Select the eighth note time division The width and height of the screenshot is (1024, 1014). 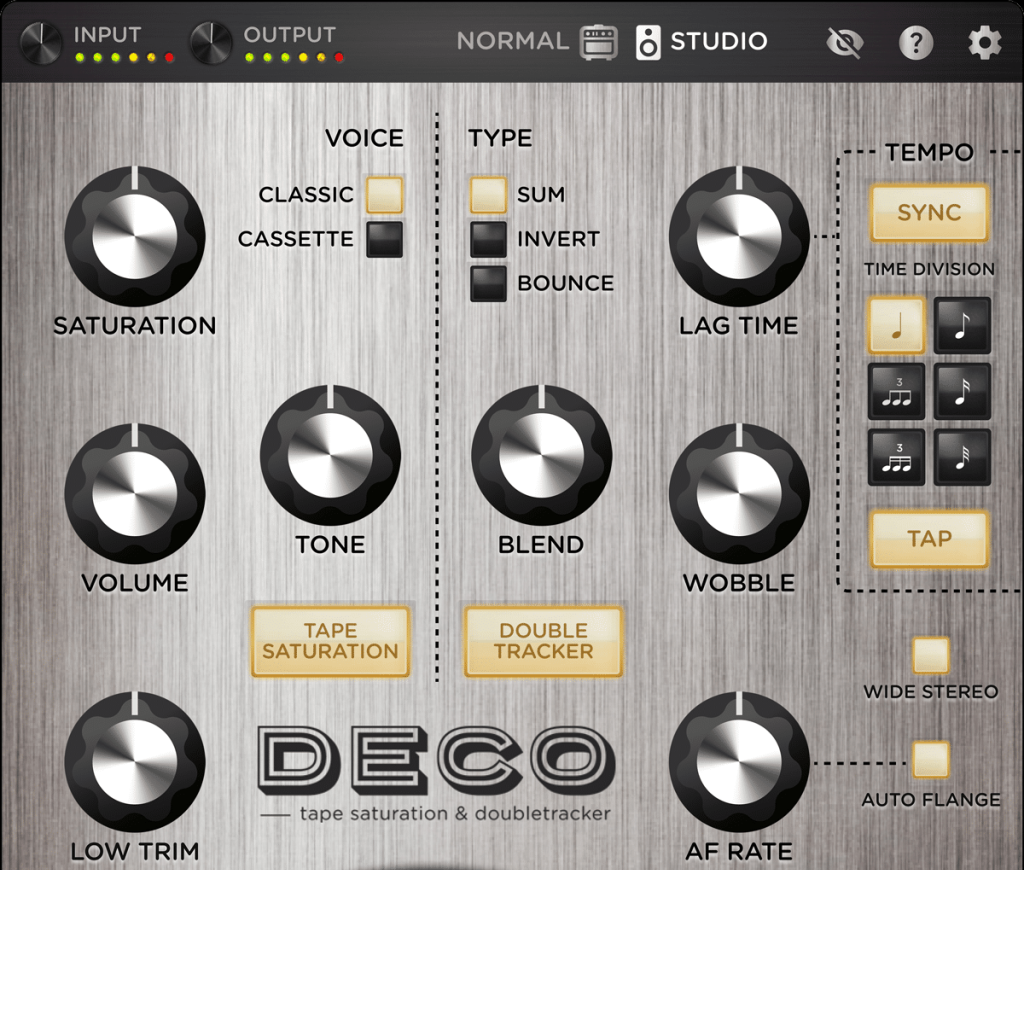pos(962,326)
